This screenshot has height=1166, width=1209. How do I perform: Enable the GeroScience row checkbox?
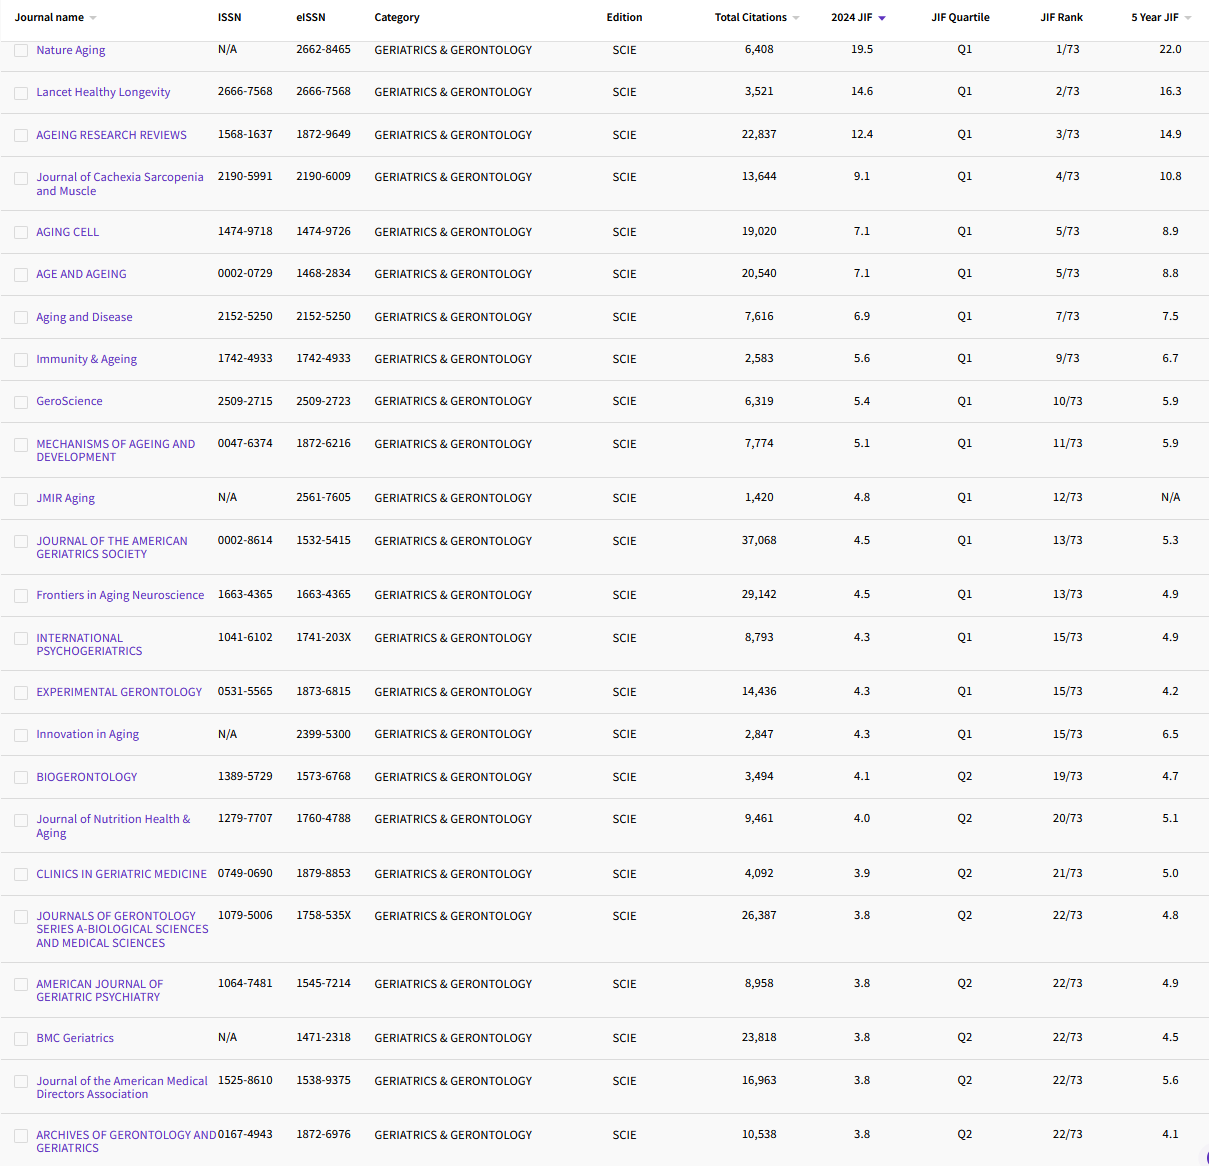click(21, 401)
